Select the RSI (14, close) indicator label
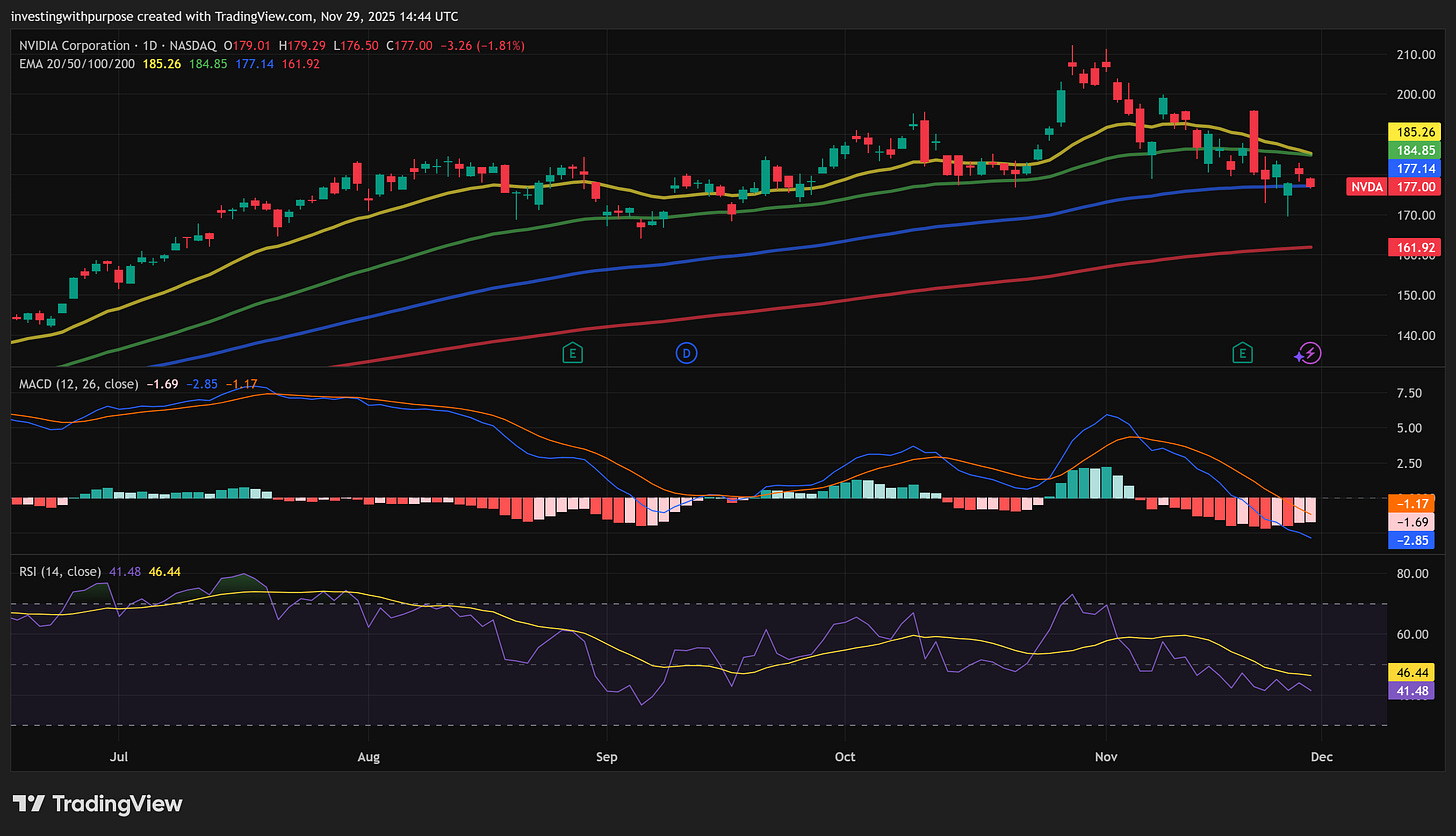Image resolution: width=1456 pixels, height=836 pixels. 60,571
